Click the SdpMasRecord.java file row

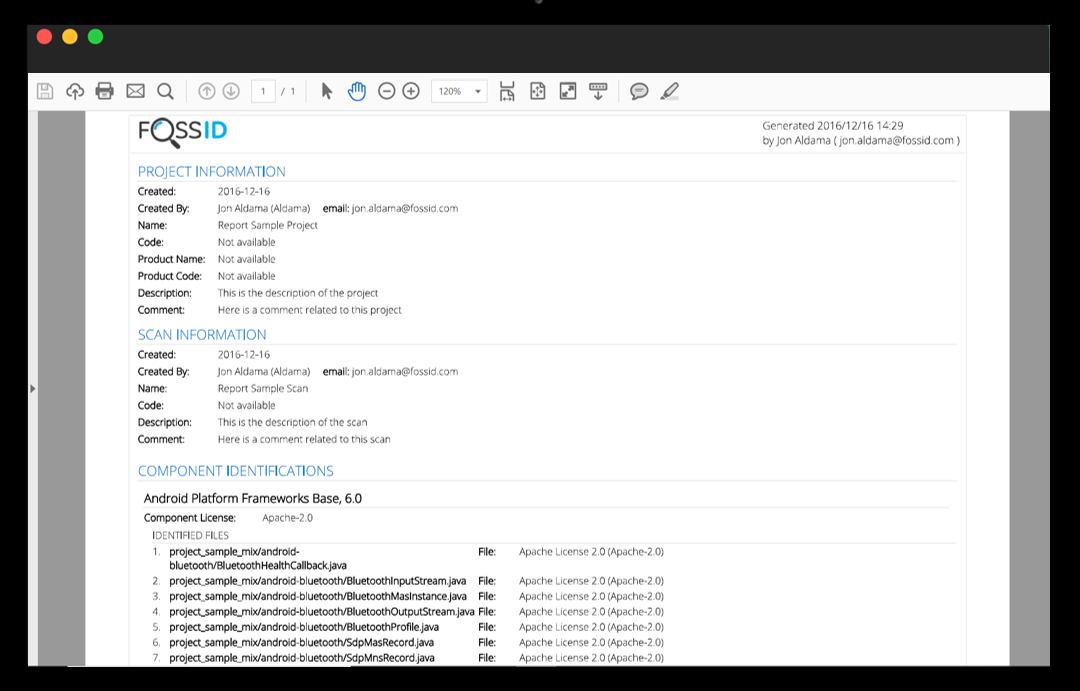point(408,643)
